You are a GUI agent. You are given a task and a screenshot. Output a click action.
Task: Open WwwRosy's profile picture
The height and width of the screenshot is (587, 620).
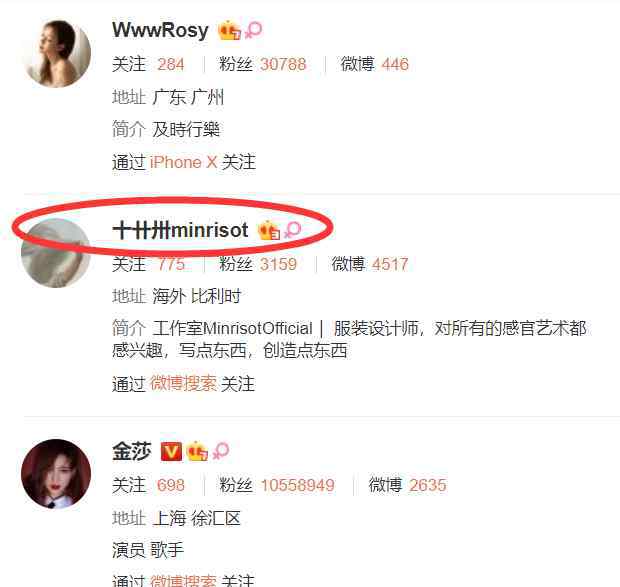(57, 53)
